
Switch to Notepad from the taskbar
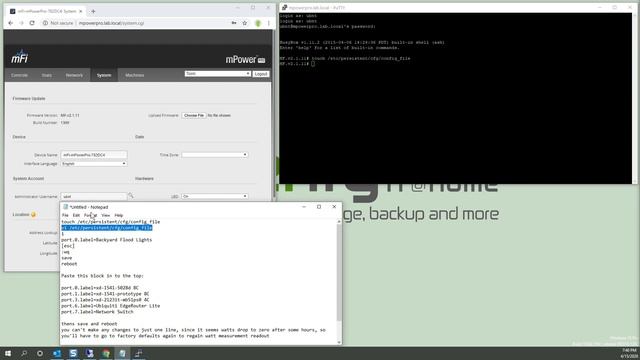[x=122, y=353]
